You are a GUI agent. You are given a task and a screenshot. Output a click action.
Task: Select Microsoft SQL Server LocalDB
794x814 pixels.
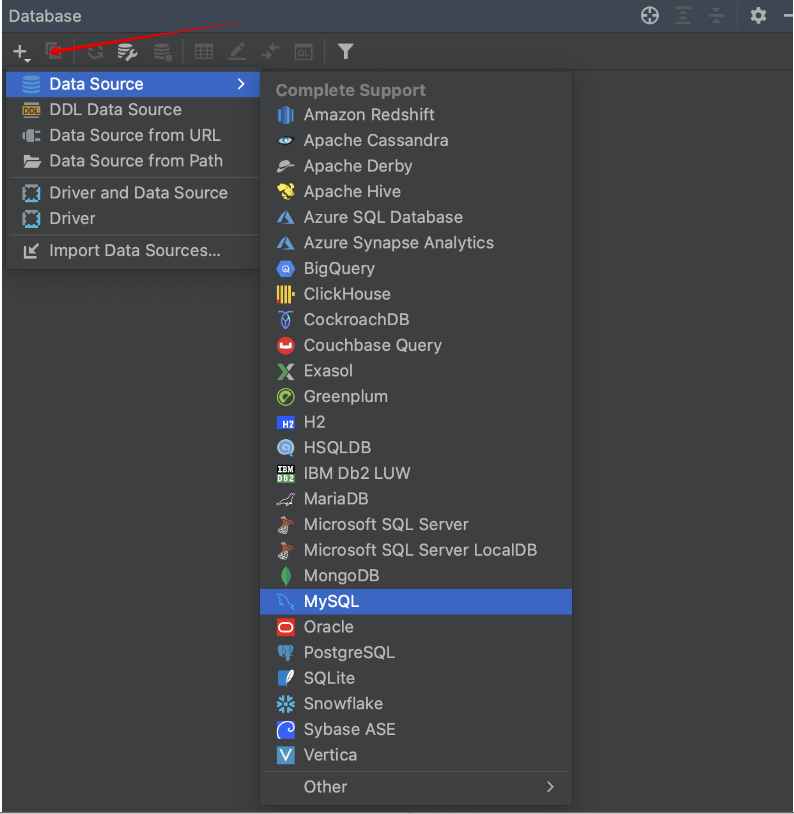[416, 550]
